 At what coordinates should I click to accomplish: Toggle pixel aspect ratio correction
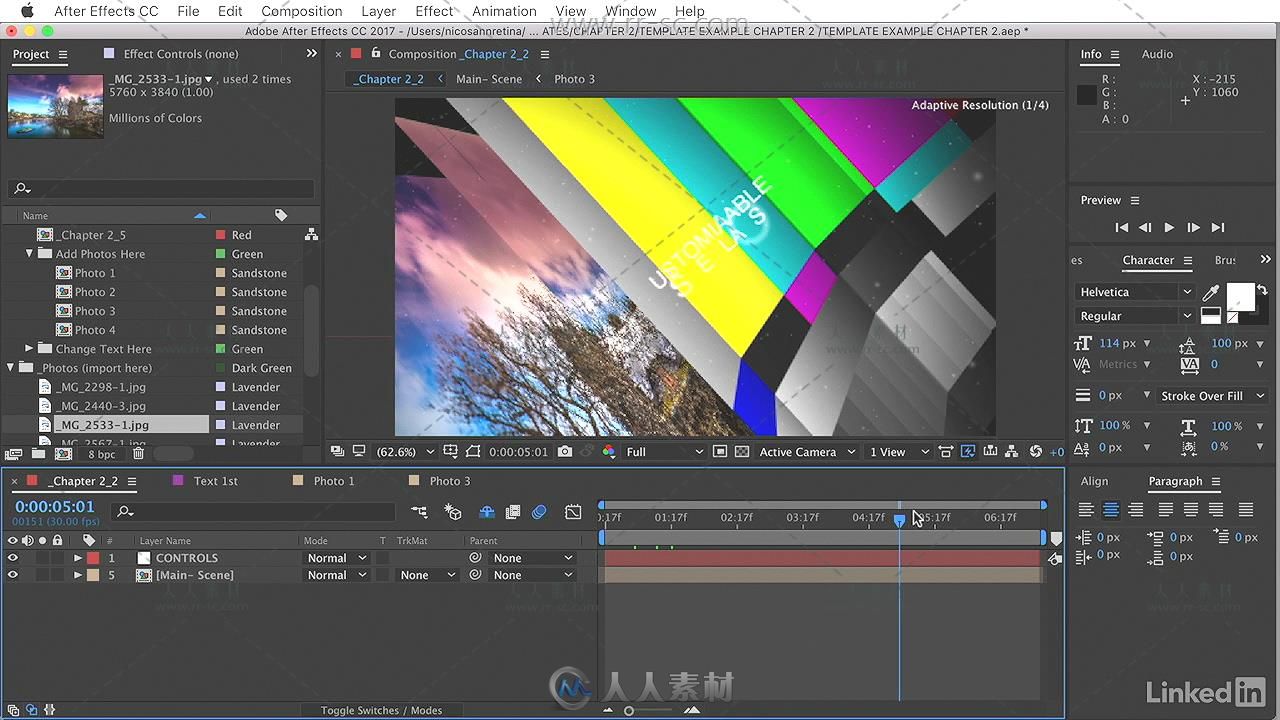click(946, 452)
